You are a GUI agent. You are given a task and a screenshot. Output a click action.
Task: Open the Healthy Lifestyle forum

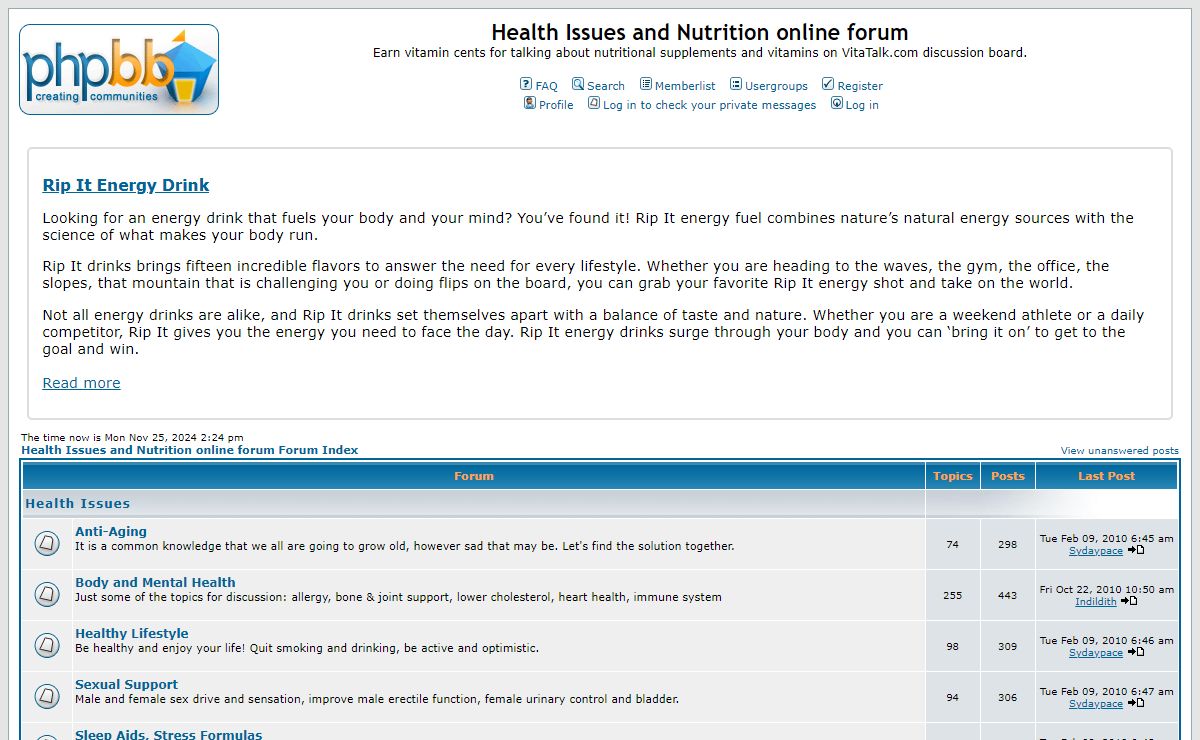point(131,634)
